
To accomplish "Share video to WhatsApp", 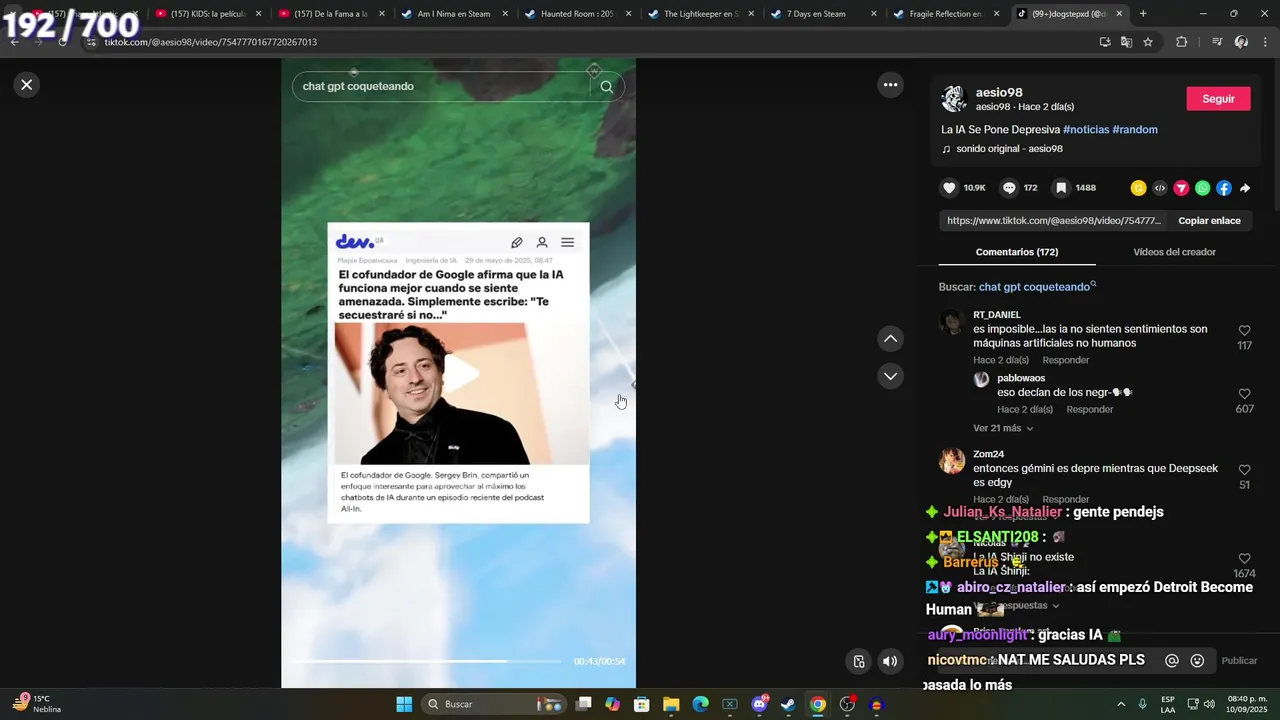I will 1202,188.
